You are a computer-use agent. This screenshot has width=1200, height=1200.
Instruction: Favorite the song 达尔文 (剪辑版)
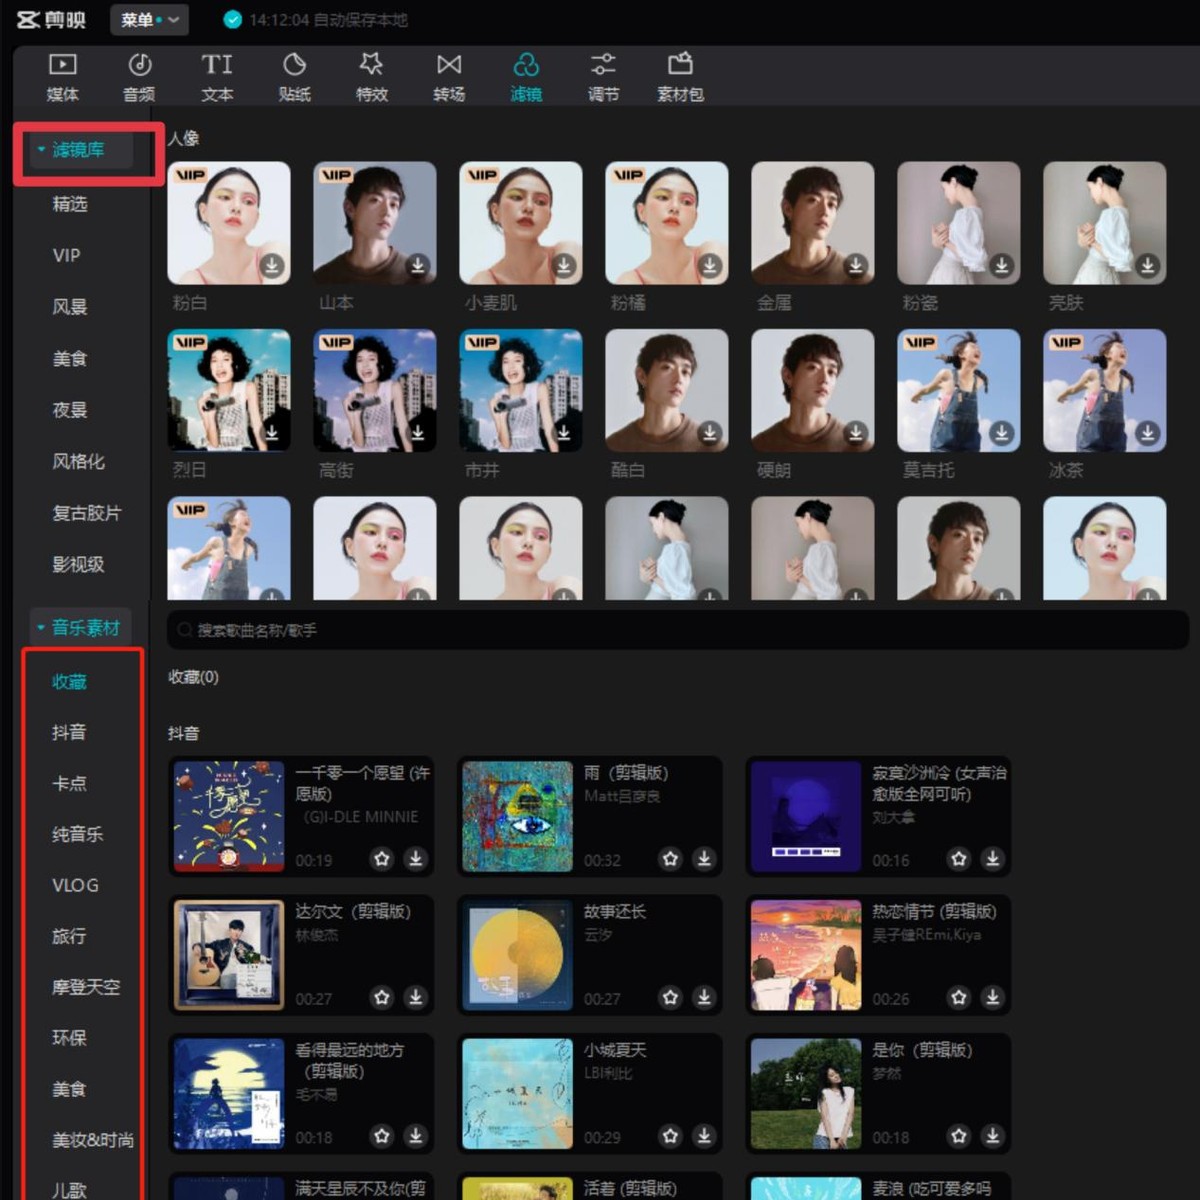(x=382, y=997)
